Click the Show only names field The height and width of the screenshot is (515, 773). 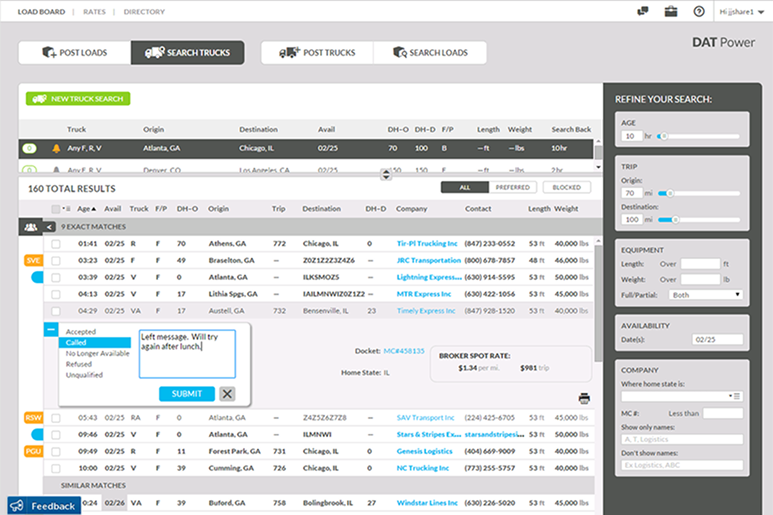(x=682, y=439)
